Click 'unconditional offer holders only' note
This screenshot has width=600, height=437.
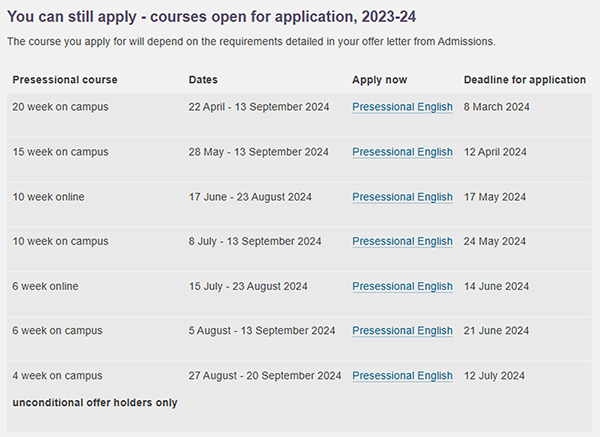(x=94, y=402)
